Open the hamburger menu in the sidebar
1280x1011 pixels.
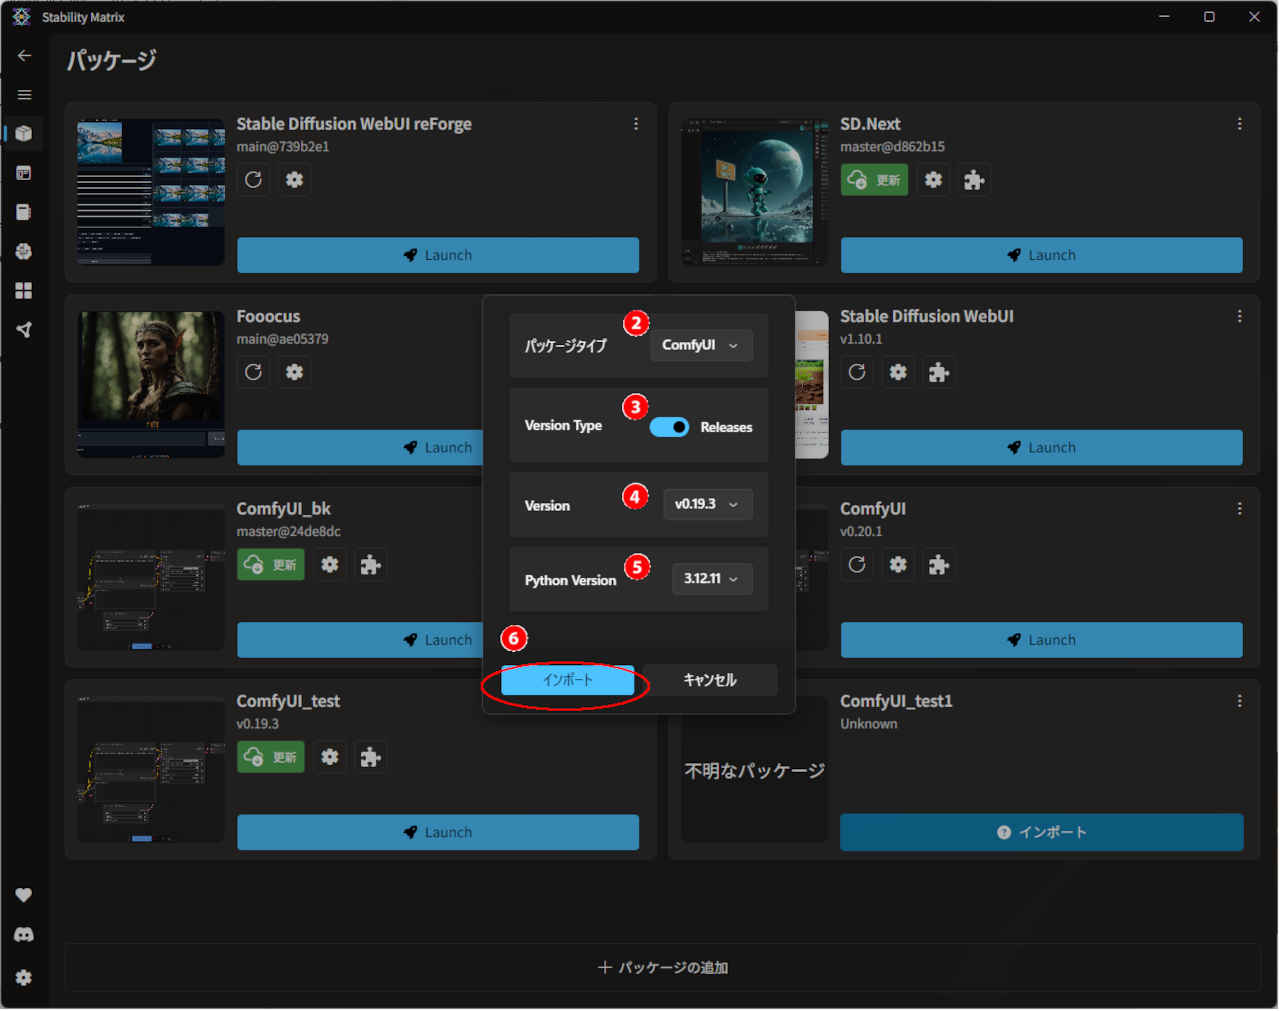pos(24,95)
